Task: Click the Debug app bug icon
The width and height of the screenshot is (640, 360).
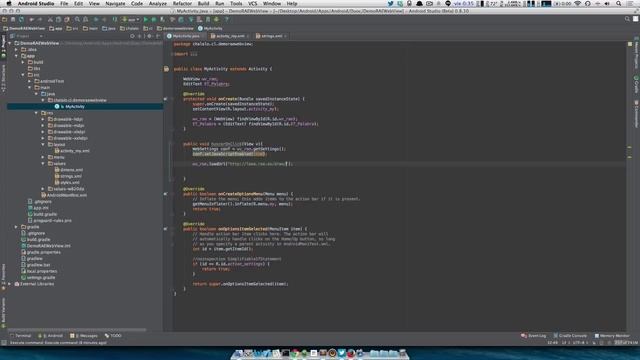Action: point(154,20)
